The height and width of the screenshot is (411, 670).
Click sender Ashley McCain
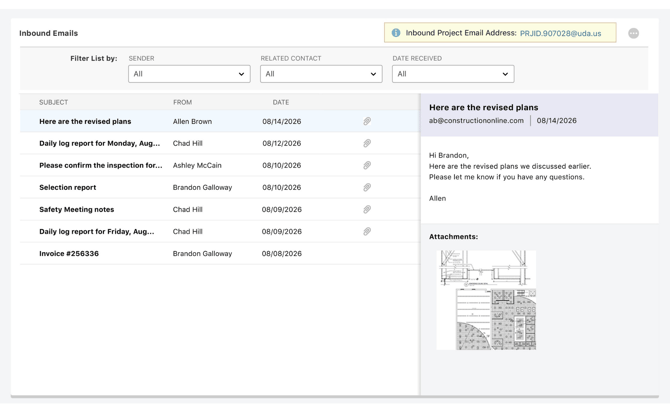pos(197,165)
